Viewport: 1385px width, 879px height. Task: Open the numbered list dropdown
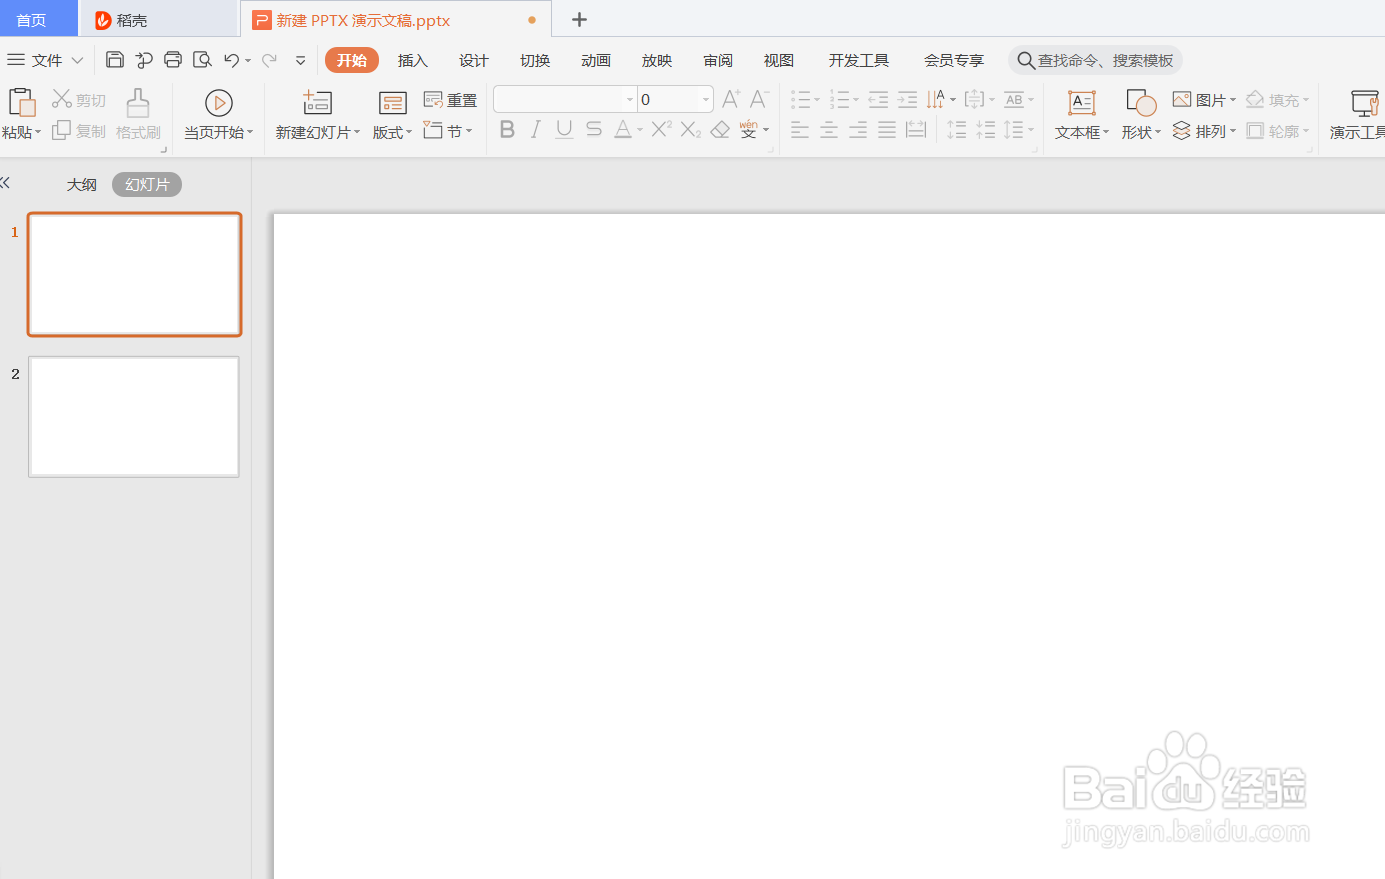pyautogui.click(x=855, y=100)
